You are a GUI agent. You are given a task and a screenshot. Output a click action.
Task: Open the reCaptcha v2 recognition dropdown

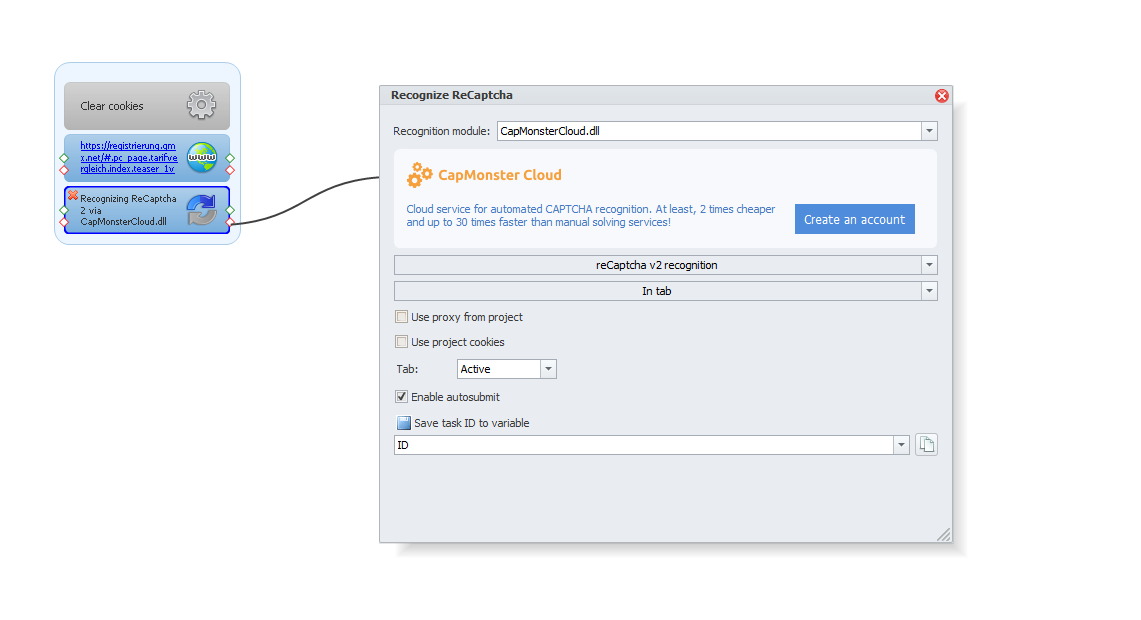pyautogui.click(x=929, y=265)
